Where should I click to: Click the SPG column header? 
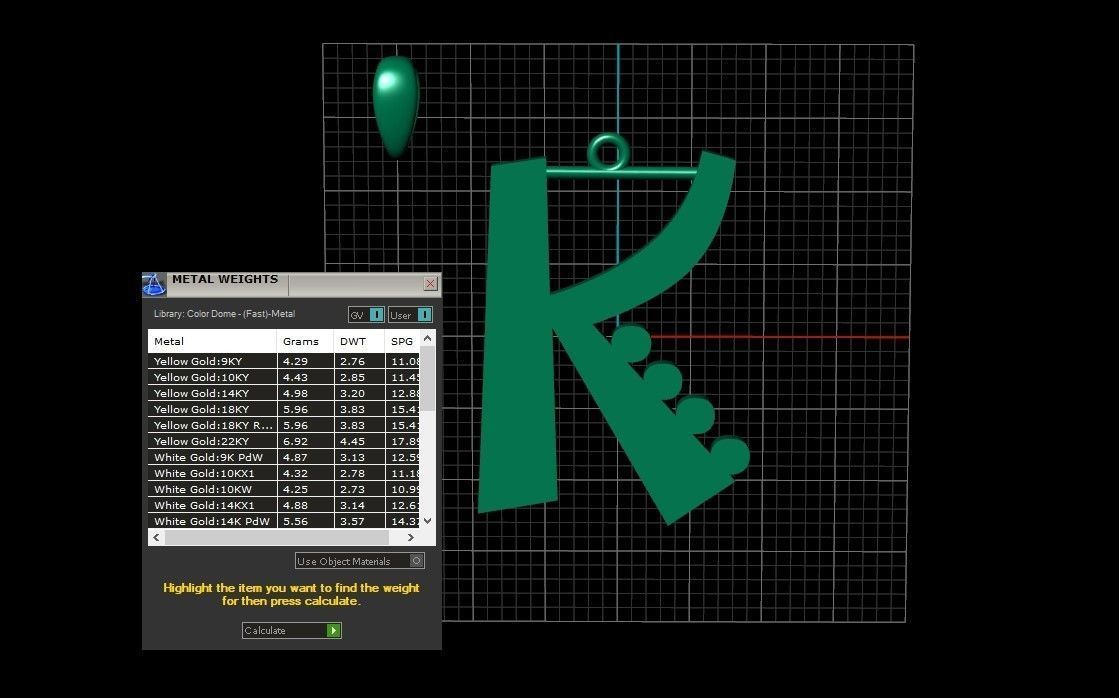point(402,341)
